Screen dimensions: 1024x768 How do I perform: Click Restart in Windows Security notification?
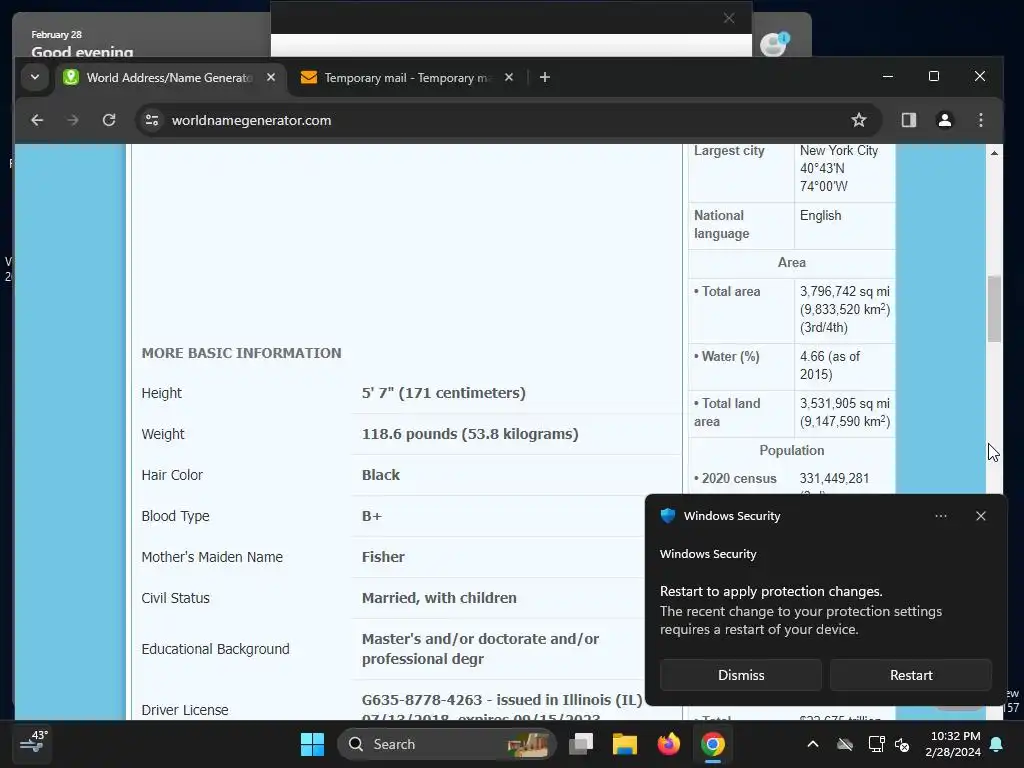pos(910,675)
